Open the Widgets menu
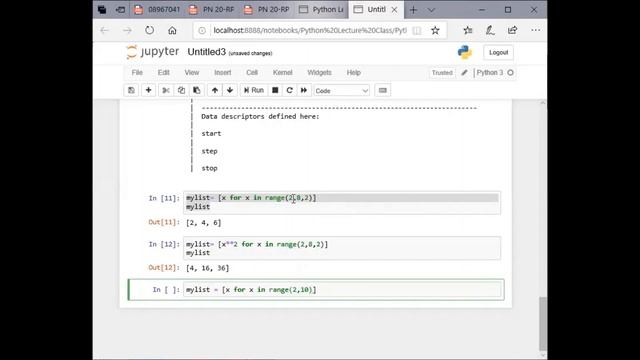The height and width of the screenshot is (360, 640). 319,73
